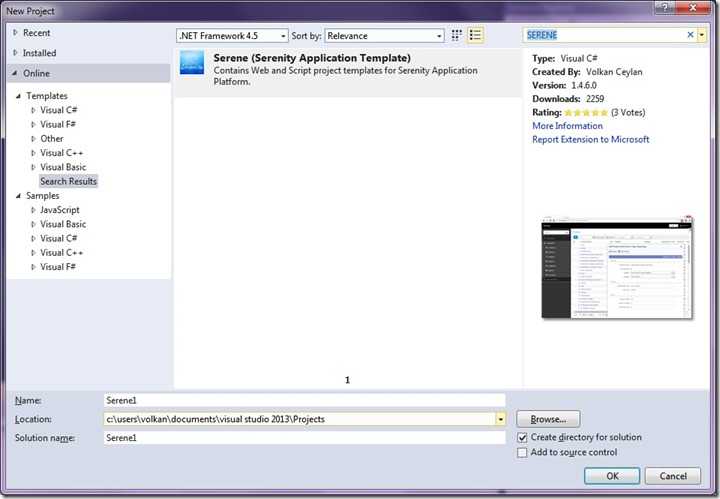
Task: Click the Version 1.4.6.0 text
Action: [x=564, y=85]
